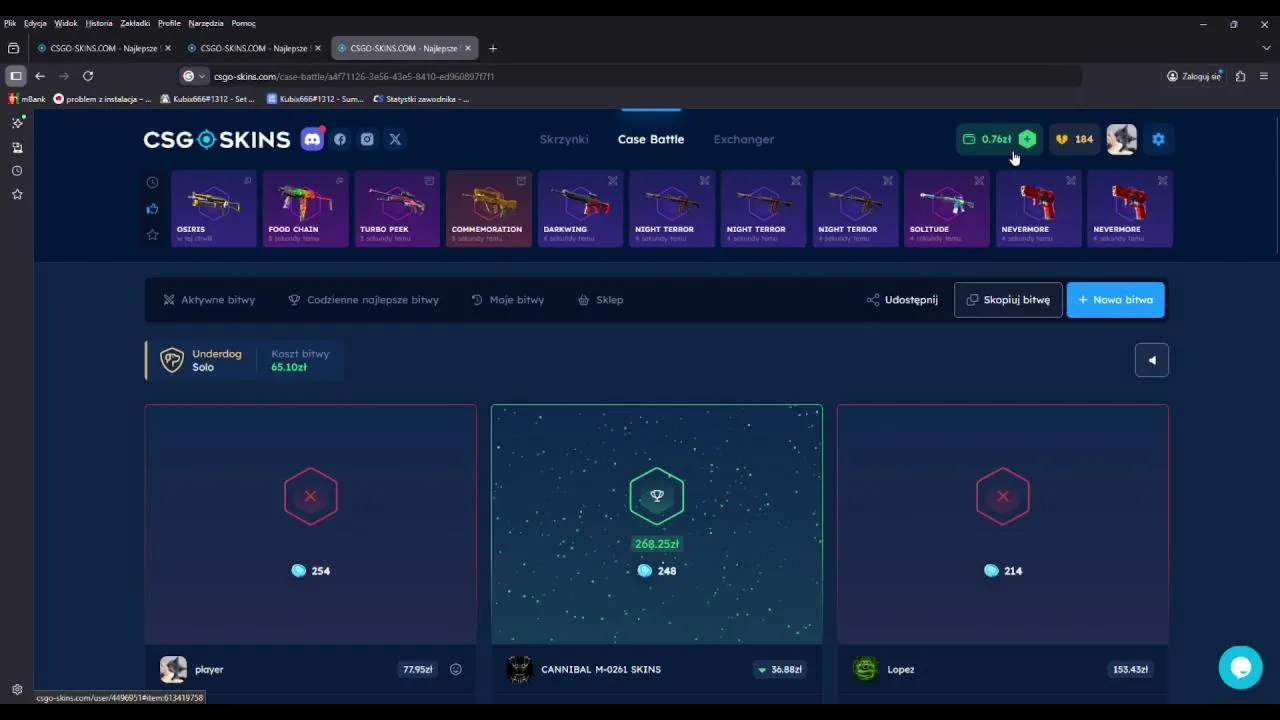The width and height of the screenshot is (1280, 720).
Task: Open the browser hamburger menu
Action: coord(1264,76)
